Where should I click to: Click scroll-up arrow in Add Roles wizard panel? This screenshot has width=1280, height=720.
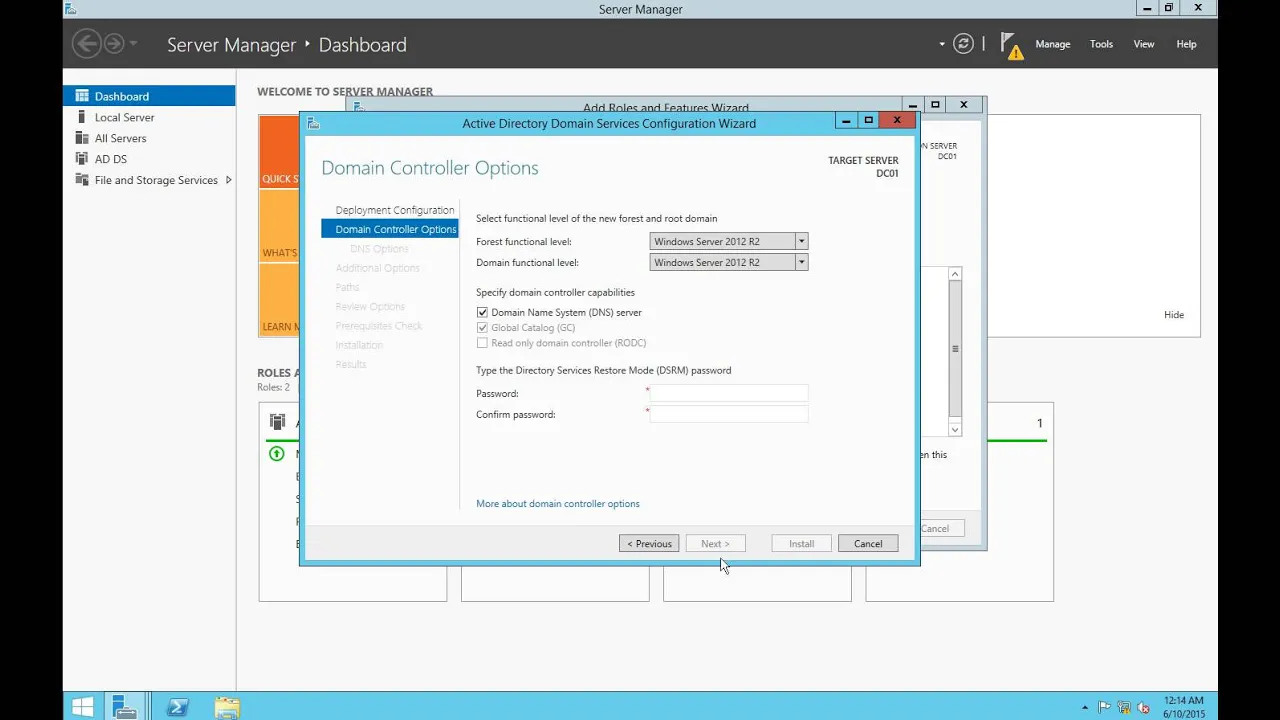pyautogui.click(x=955, y=274)
